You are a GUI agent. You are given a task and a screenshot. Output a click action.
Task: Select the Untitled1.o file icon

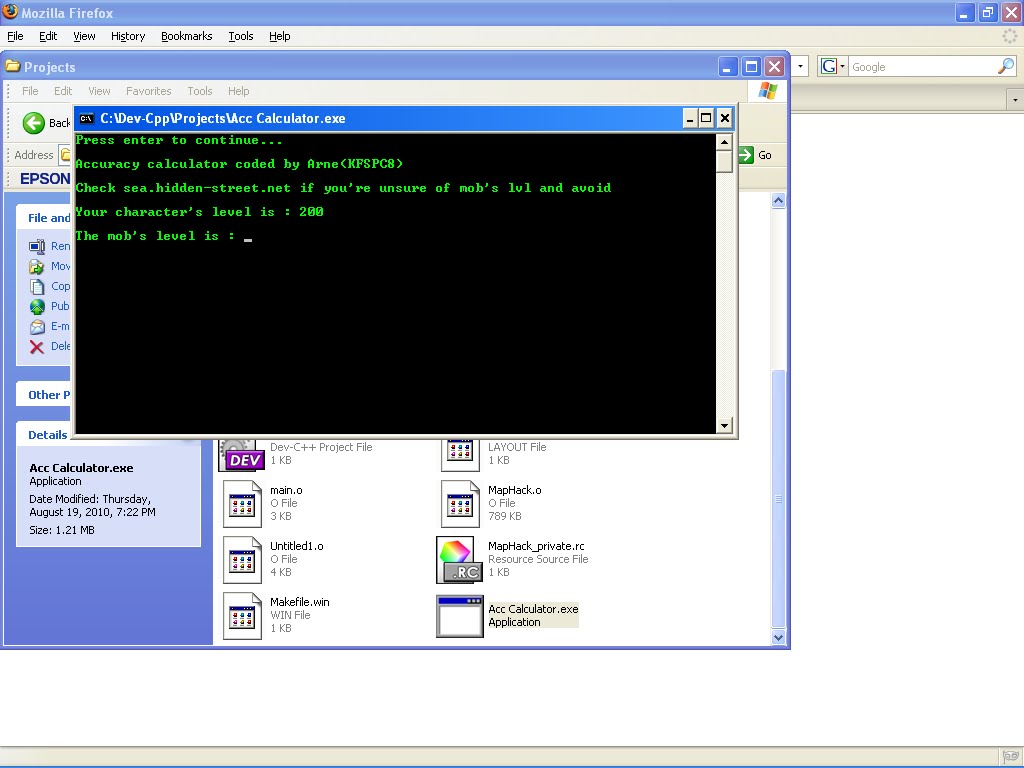(x=242, y=560)
